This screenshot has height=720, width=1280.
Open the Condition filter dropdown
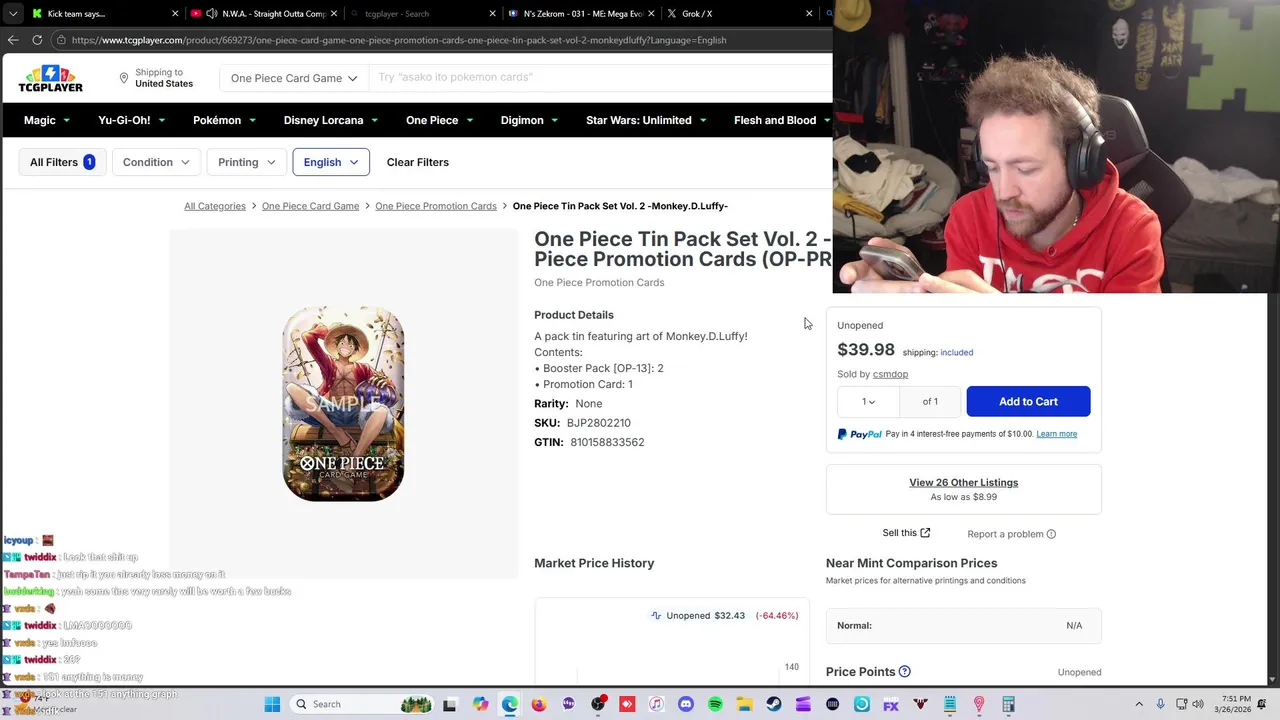coord(156,162)
